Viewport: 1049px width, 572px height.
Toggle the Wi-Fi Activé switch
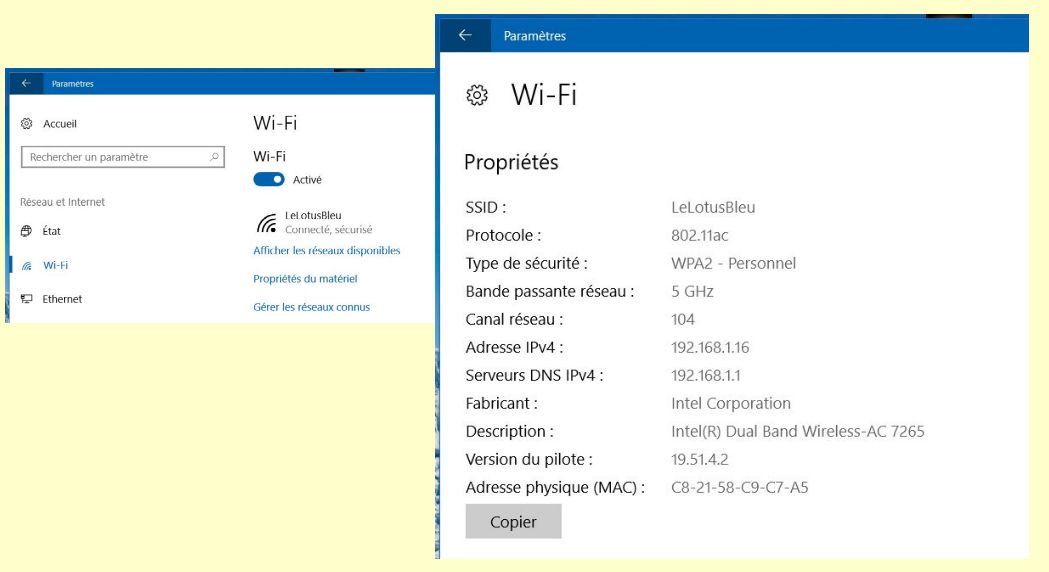[x=269, y=179]
